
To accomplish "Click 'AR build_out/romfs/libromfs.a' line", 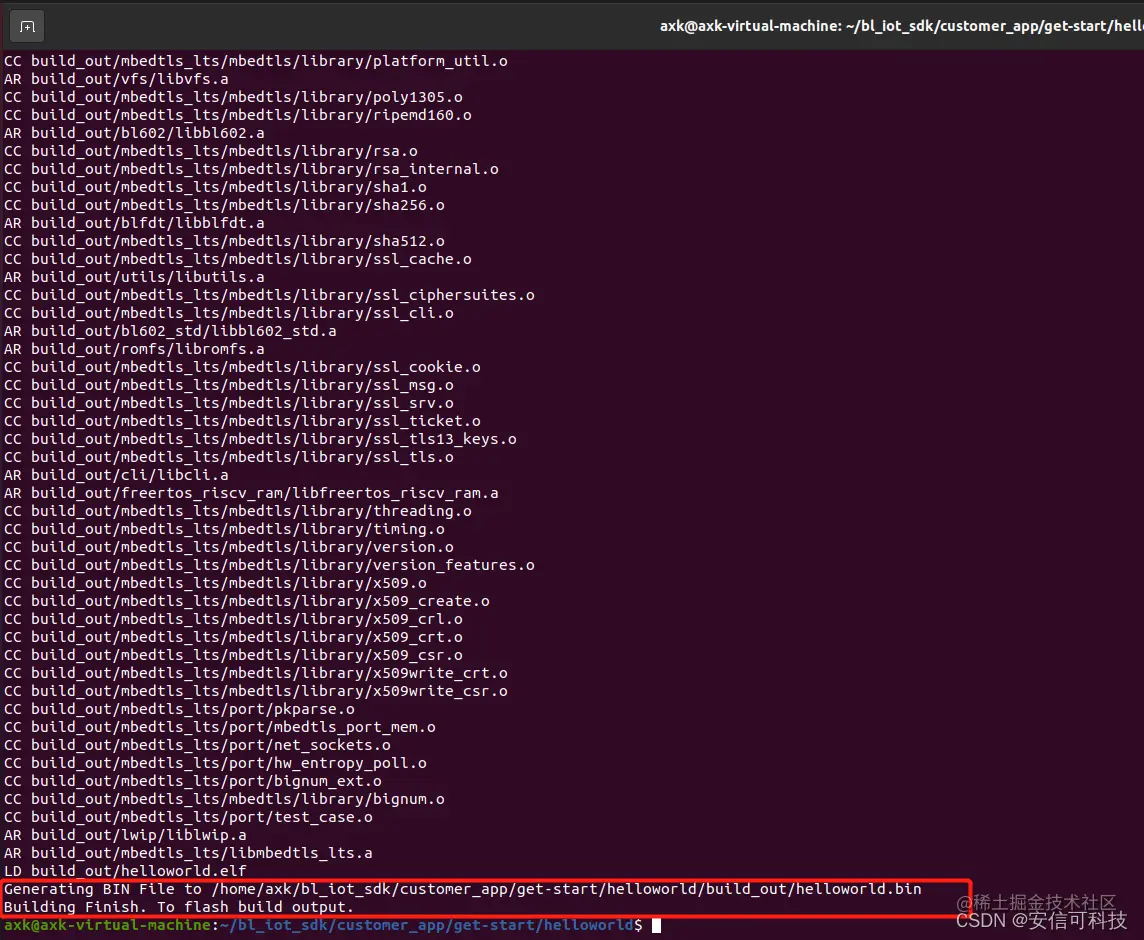I will [x=134, y=349].
